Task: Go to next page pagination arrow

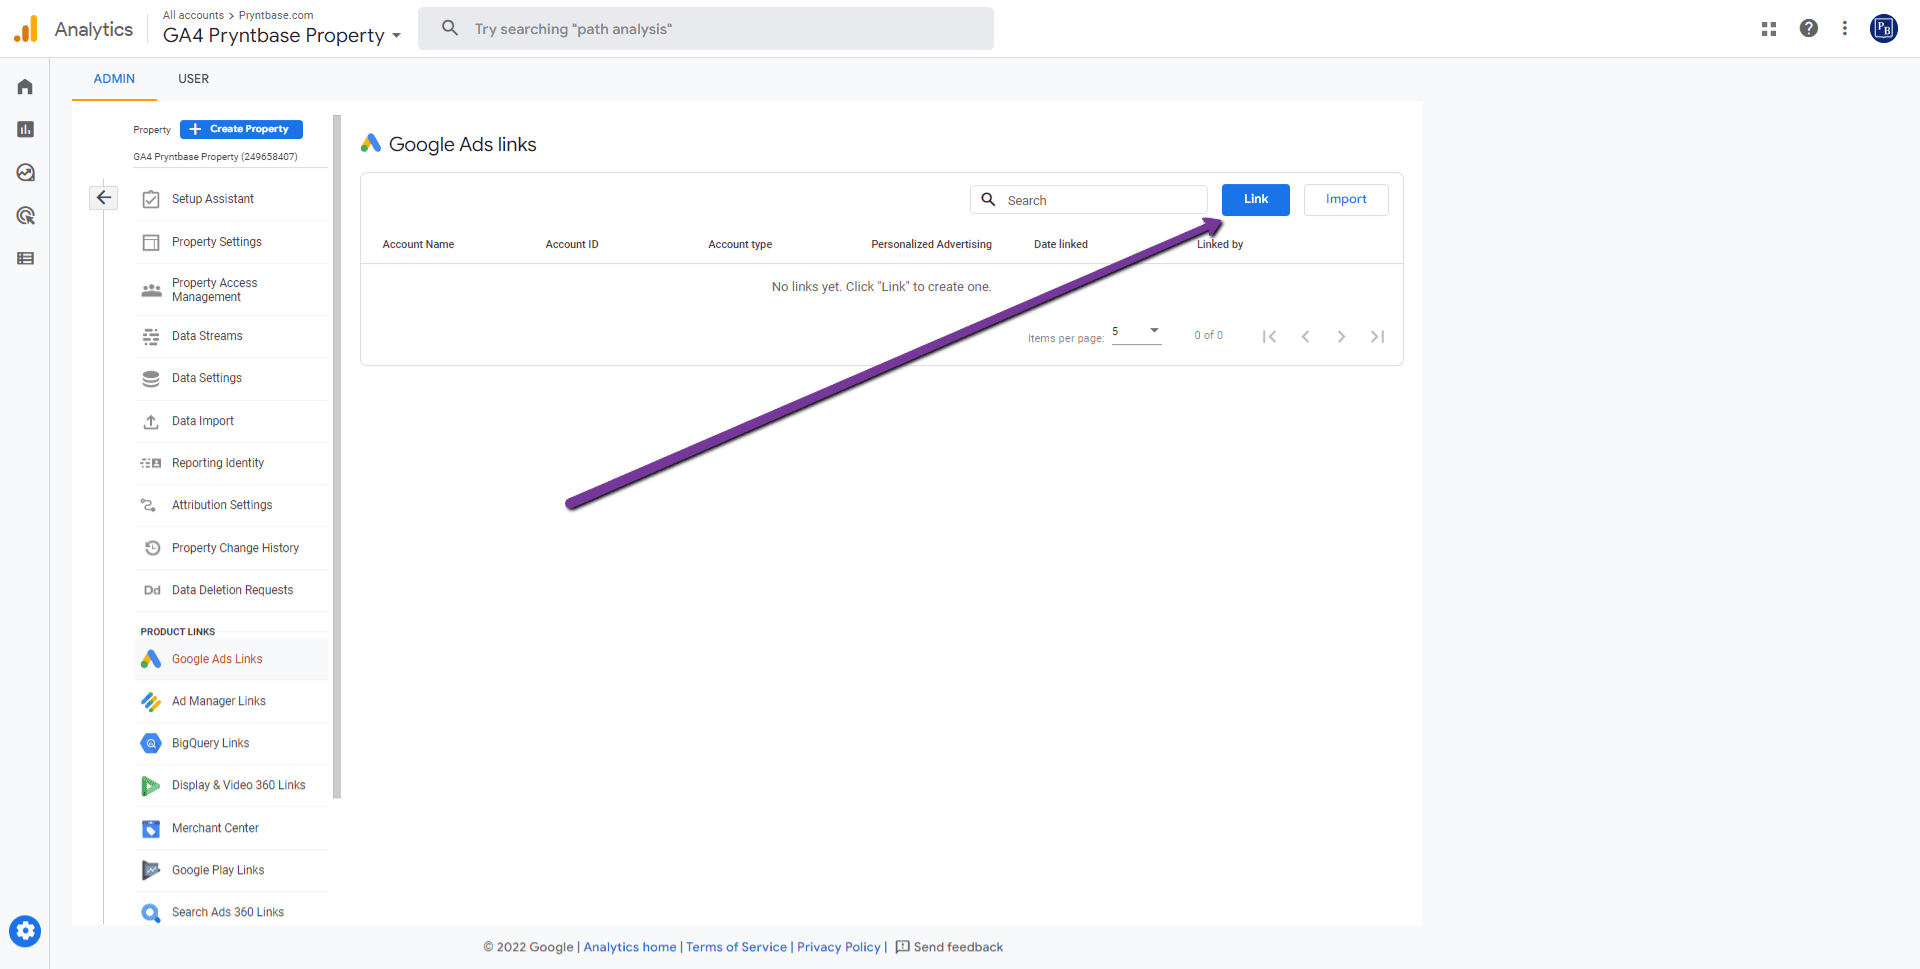Action: (x=1341, y=336)
